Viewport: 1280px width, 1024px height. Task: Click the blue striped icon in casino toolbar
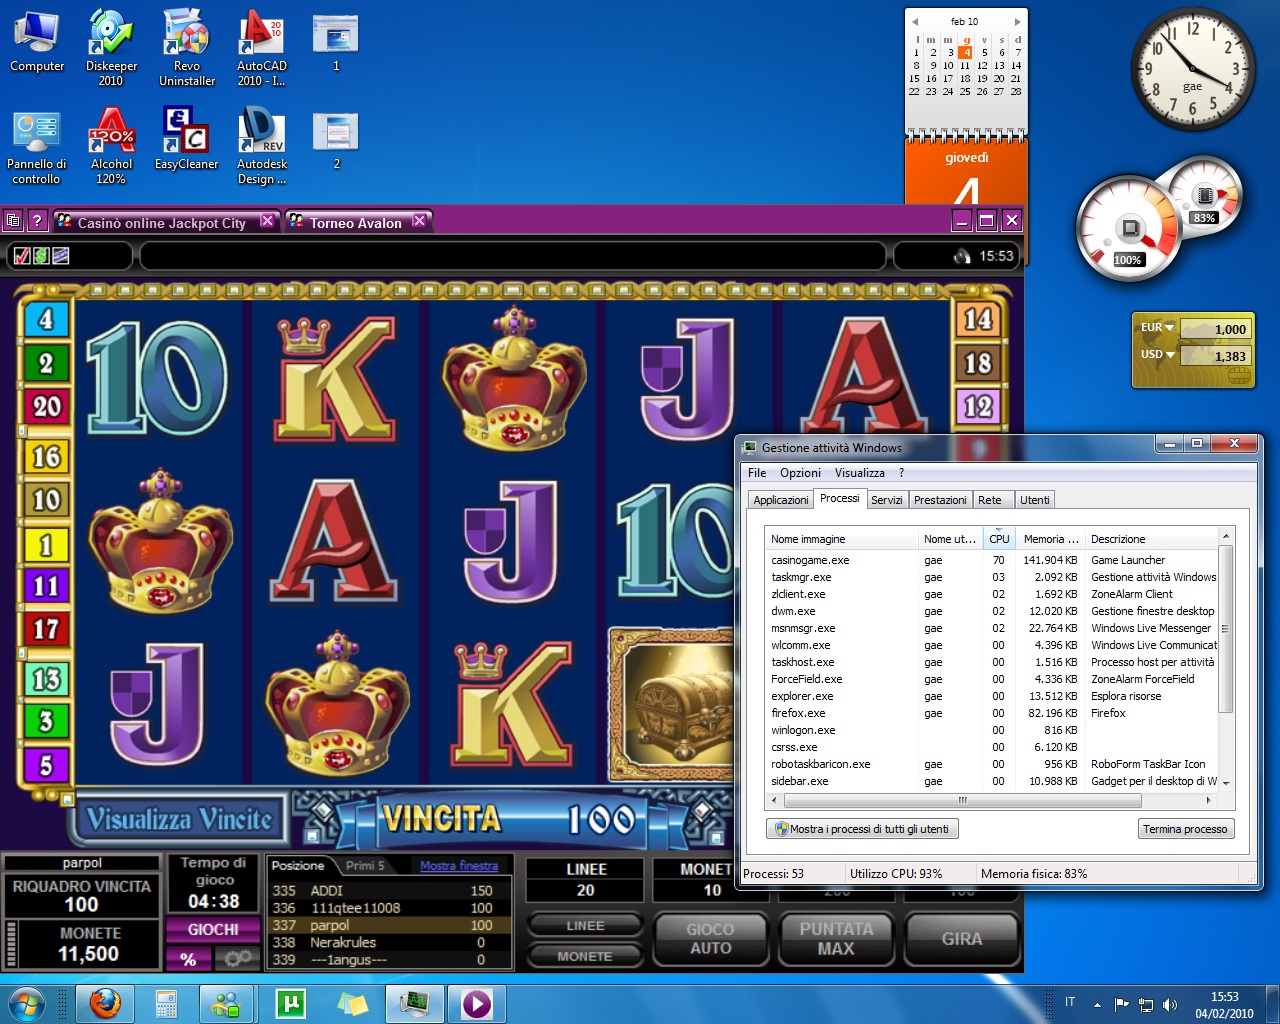(x=61, y=256)
